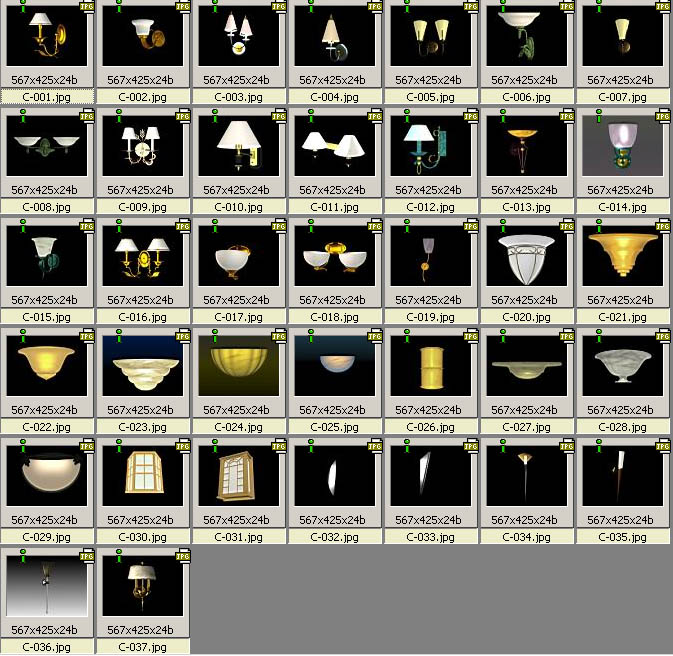Click the green info marker on C-029.jpg
673x656 pixels.
(23, 446)
